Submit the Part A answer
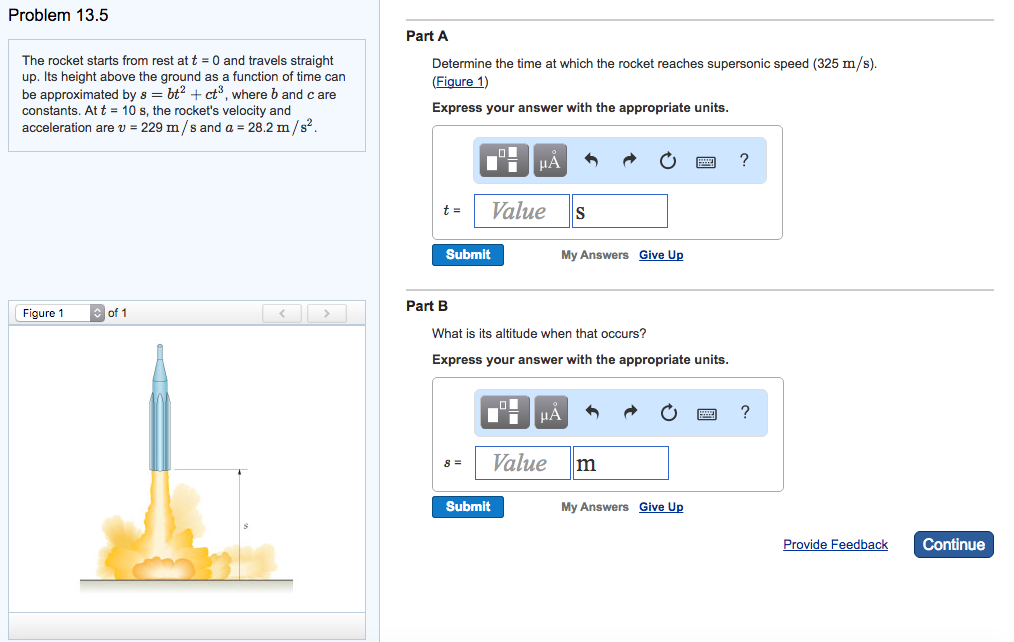 click(x=468, y=255)
